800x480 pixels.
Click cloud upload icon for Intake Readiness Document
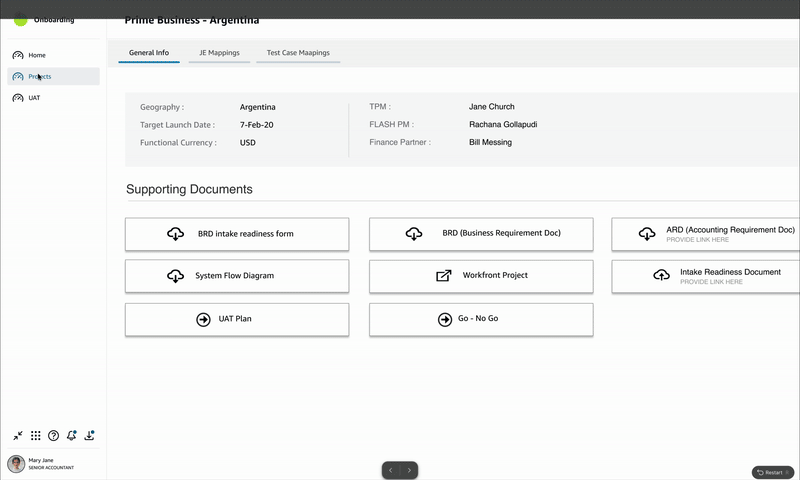click(661, 275)
